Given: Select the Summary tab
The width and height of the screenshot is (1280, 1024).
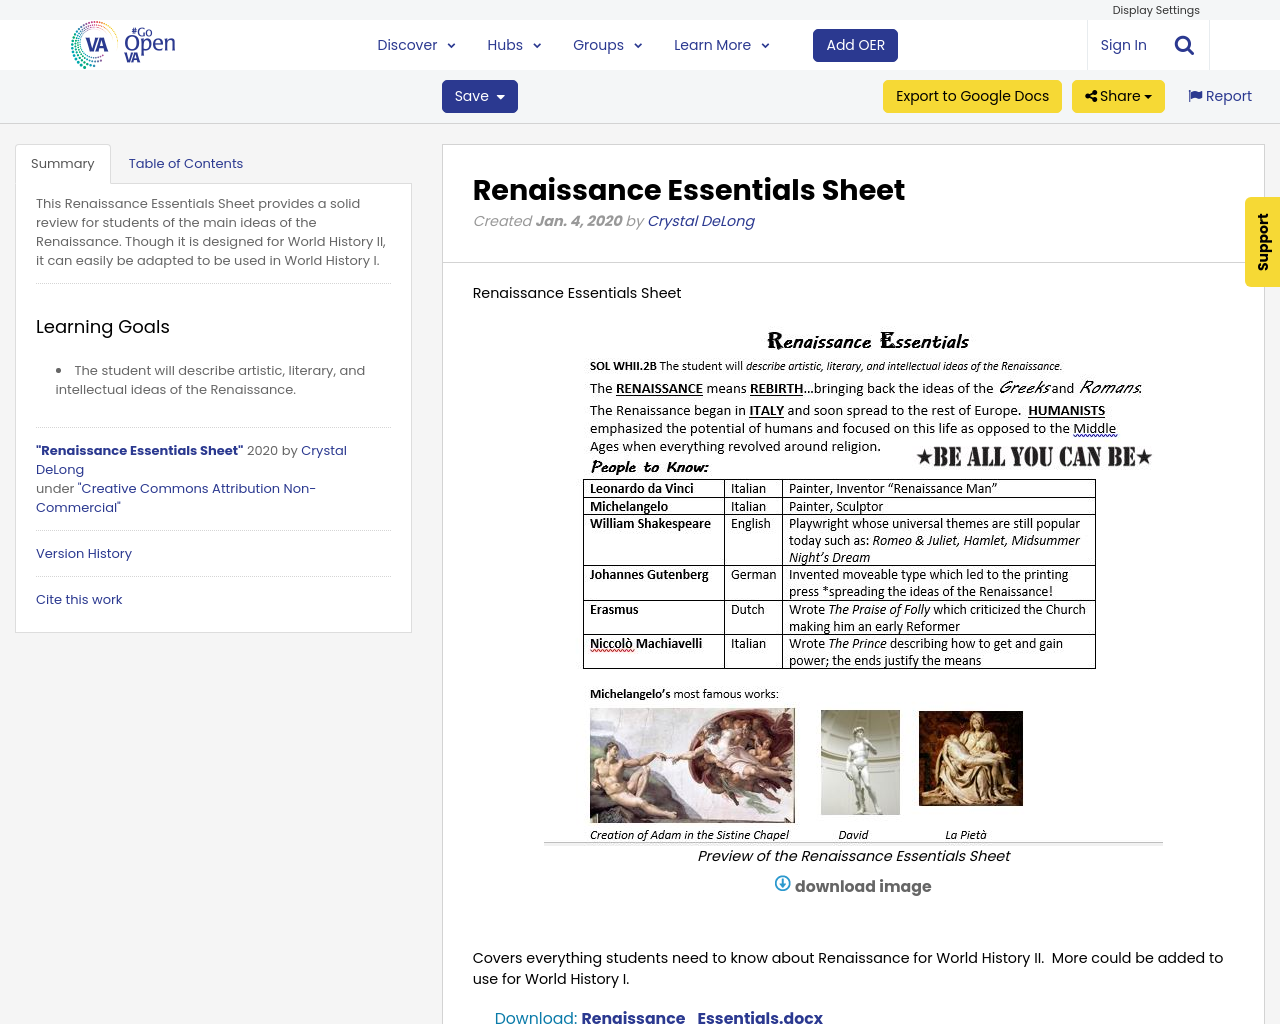Looking at the screenshot, I should click(63, 163).
